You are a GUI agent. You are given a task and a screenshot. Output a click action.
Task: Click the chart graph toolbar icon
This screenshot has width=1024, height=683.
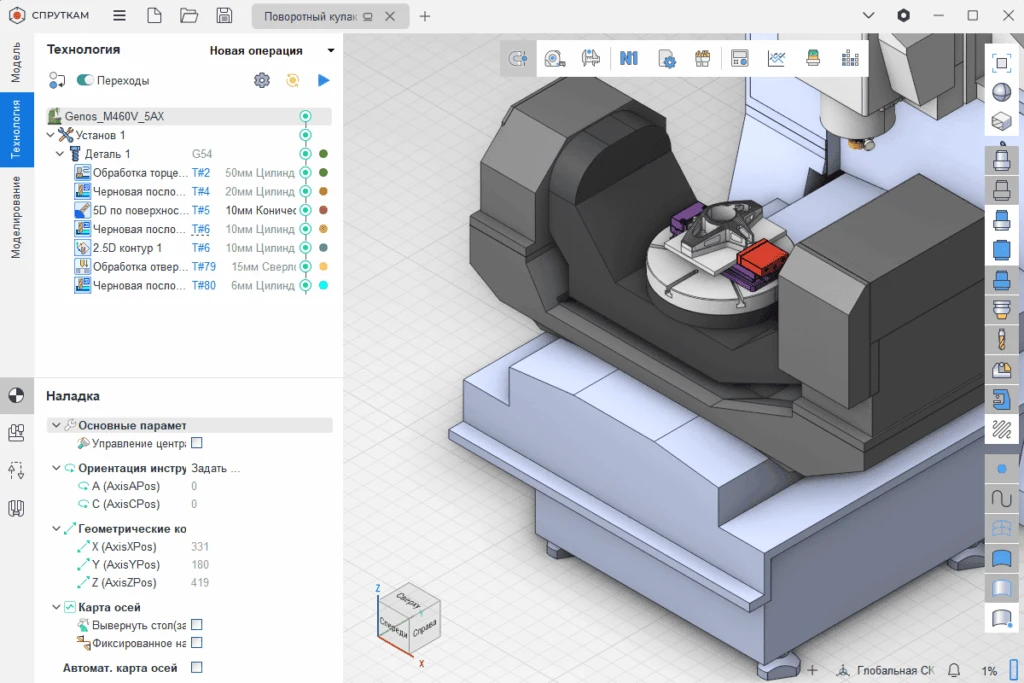click(776, 59)
